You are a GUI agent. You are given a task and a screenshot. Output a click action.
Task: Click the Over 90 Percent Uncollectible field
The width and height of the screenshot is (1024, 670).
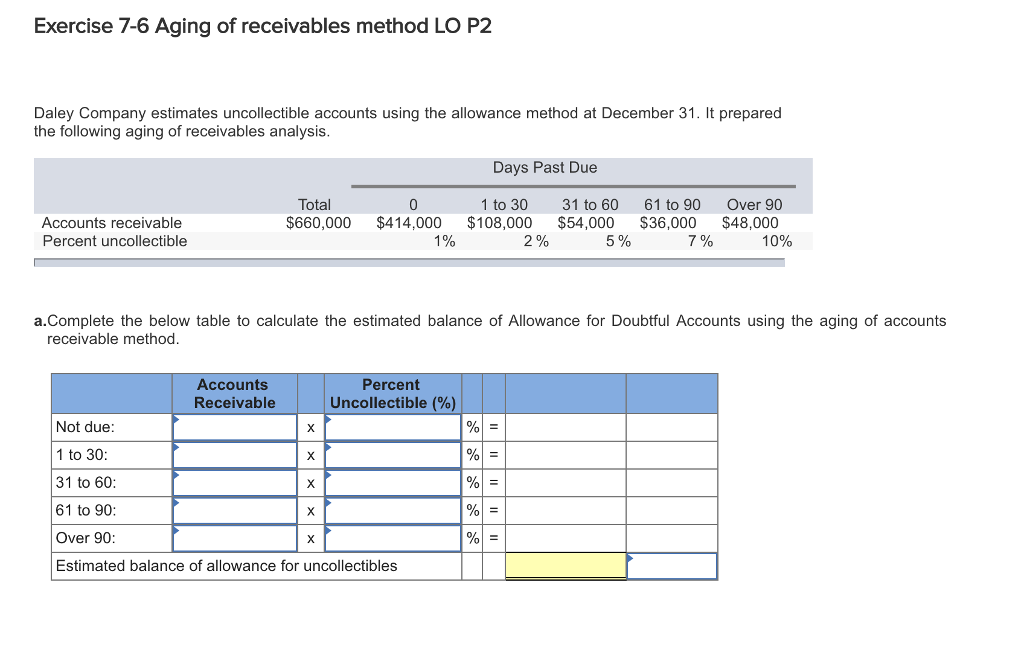(x=391, y=538)
